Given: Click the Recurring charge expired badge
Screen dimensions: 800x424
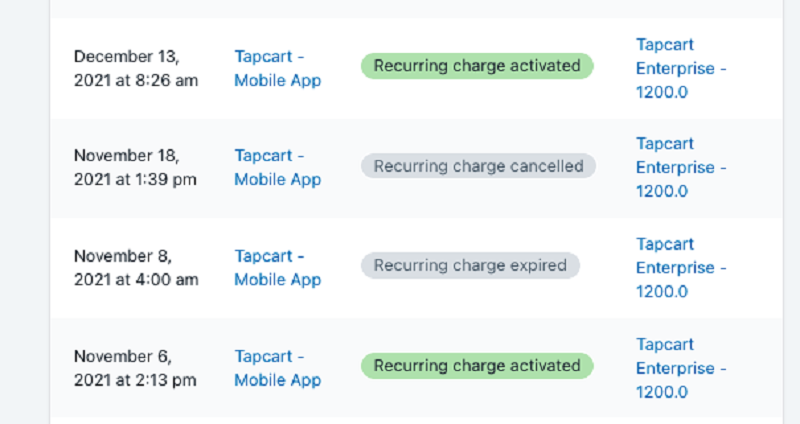Looking at the screenshot, I should point(470,266).
